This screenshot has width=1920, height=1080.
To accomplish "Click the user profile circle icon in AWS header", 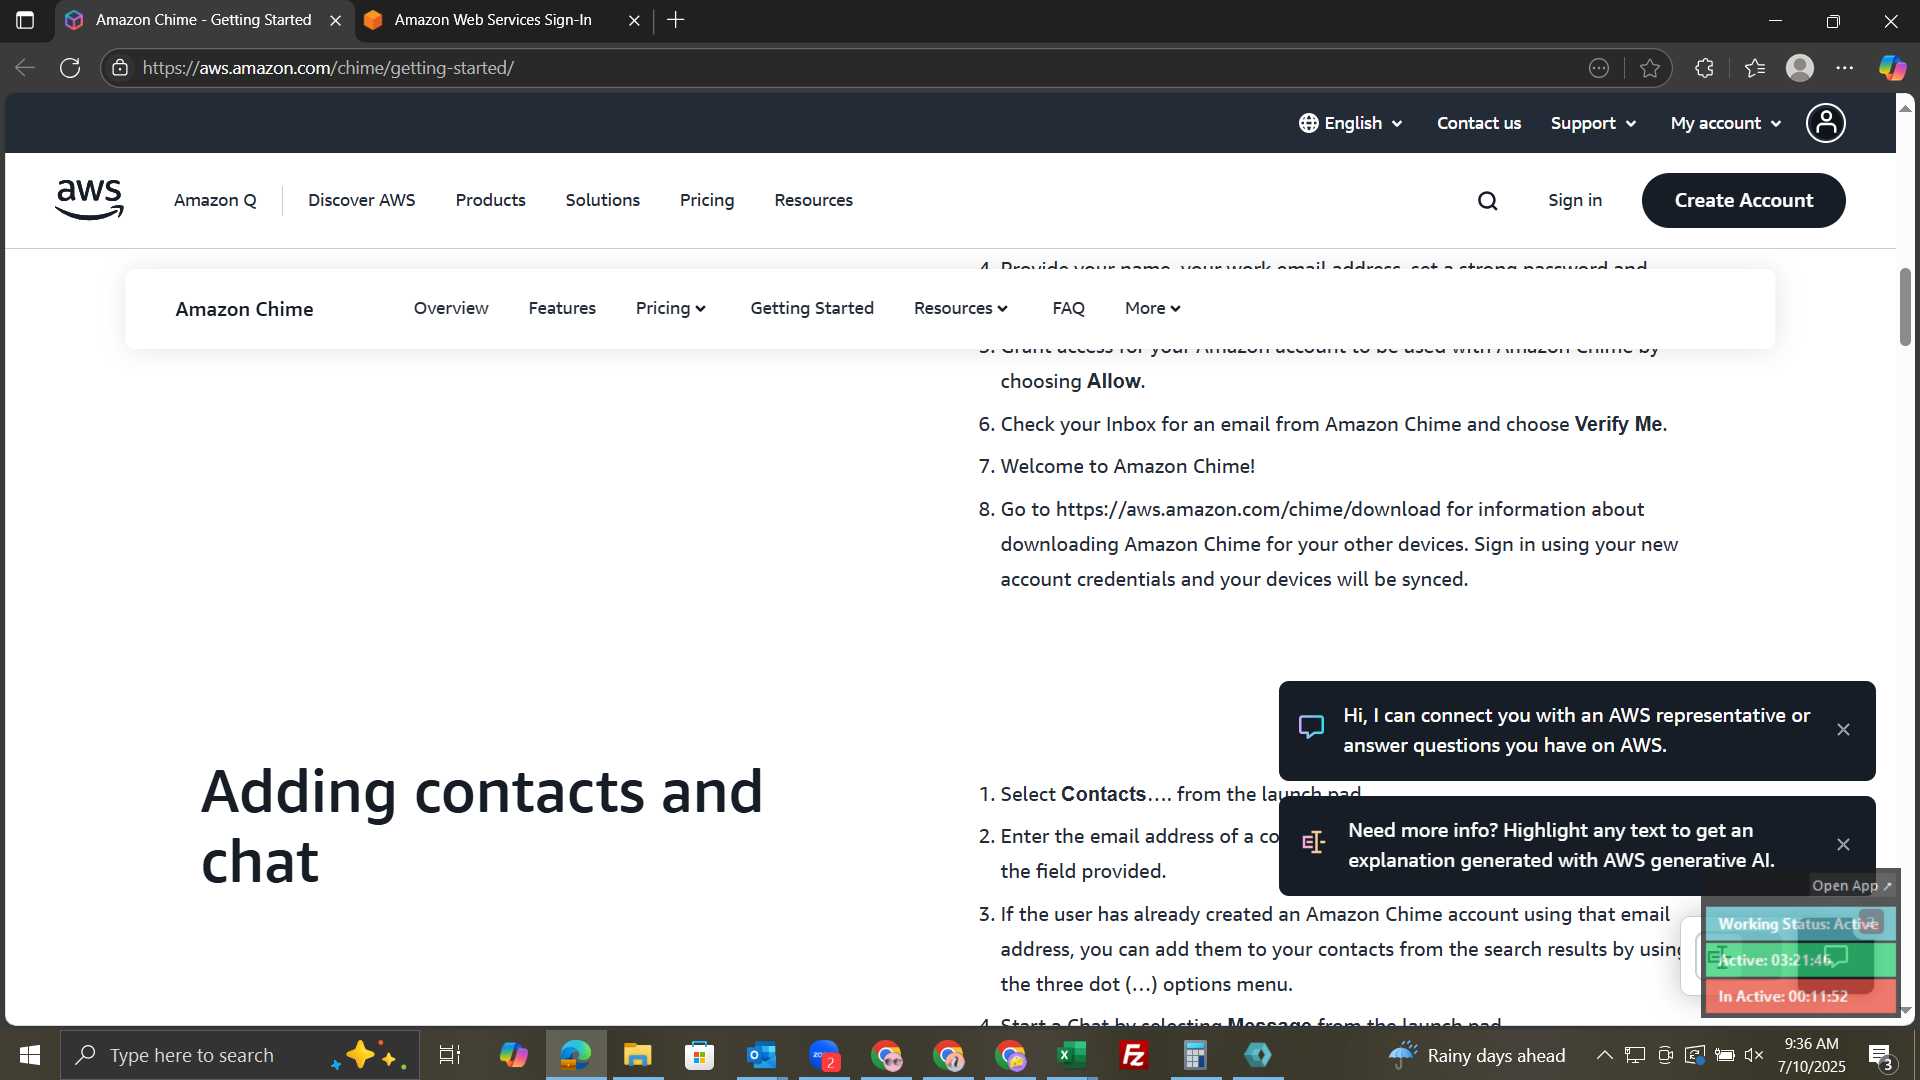I will [x=1825, y=123].
